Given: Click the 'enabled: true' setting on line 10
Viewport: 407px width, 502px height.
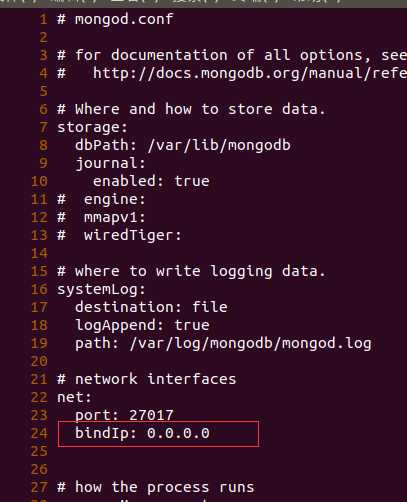Looking at the screenshot, I should [x=151, y=181].
